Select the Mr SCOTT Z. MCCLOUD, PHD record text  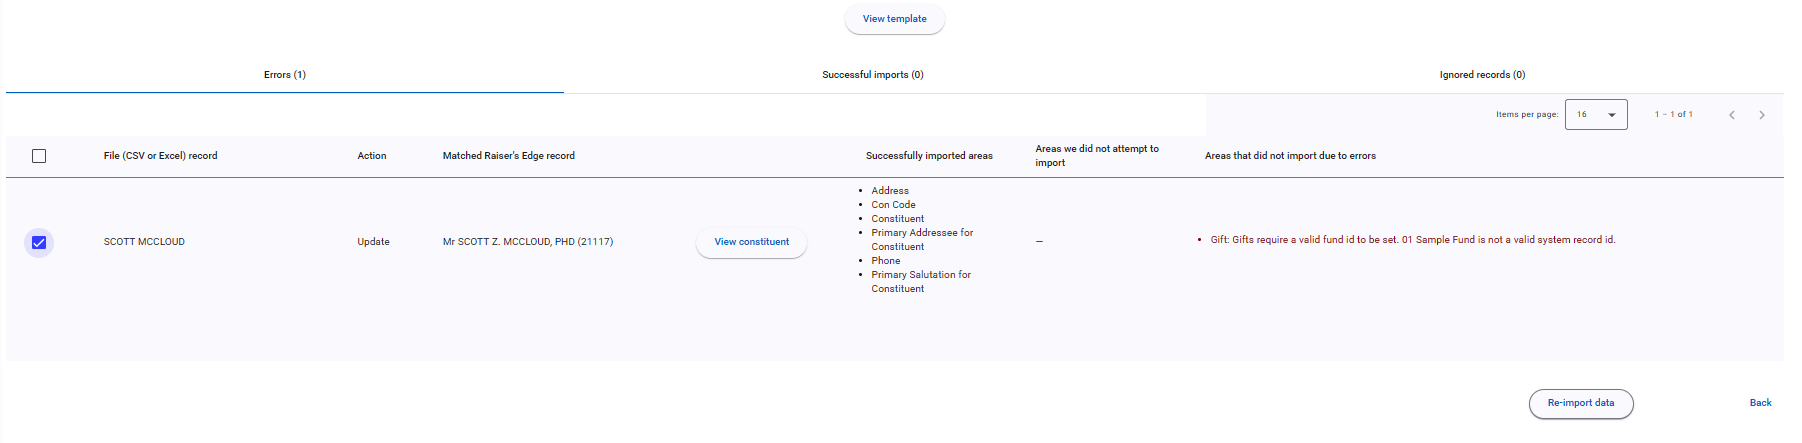pyautogui.click(x=528, y=242)
